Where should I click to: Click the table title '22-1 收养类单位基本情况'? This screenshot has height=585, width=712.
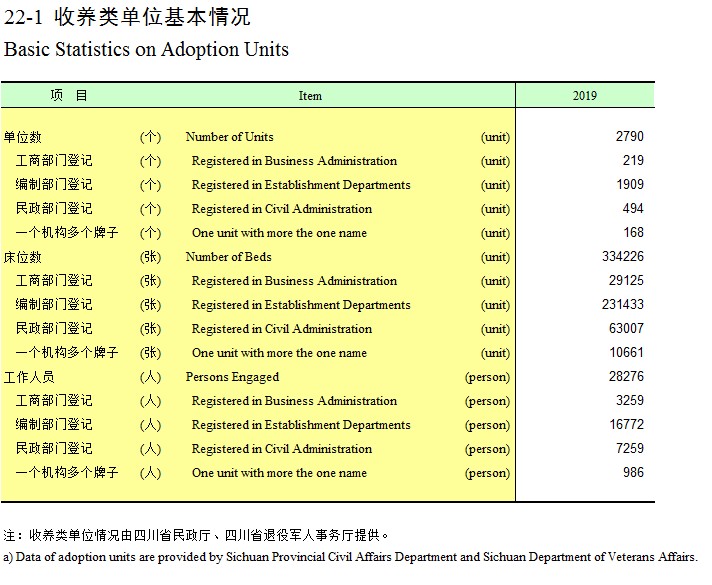pyautogui.click(x=127, y=17)
